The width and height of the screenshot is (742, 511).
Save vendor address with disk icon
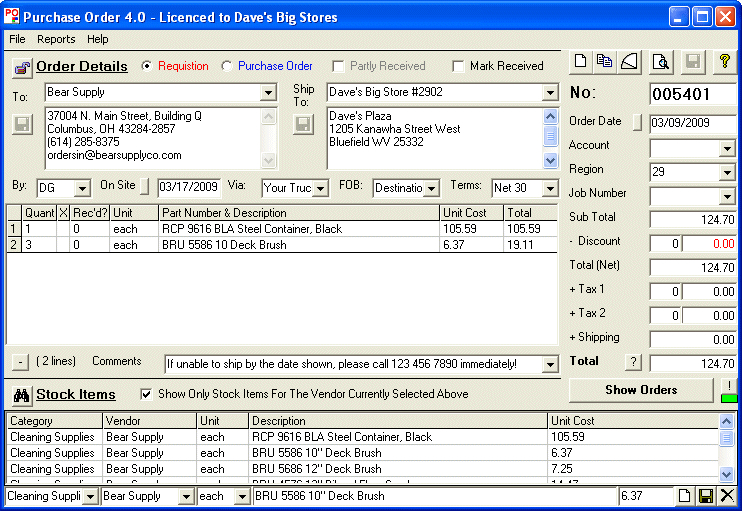[x=22, y=124]
